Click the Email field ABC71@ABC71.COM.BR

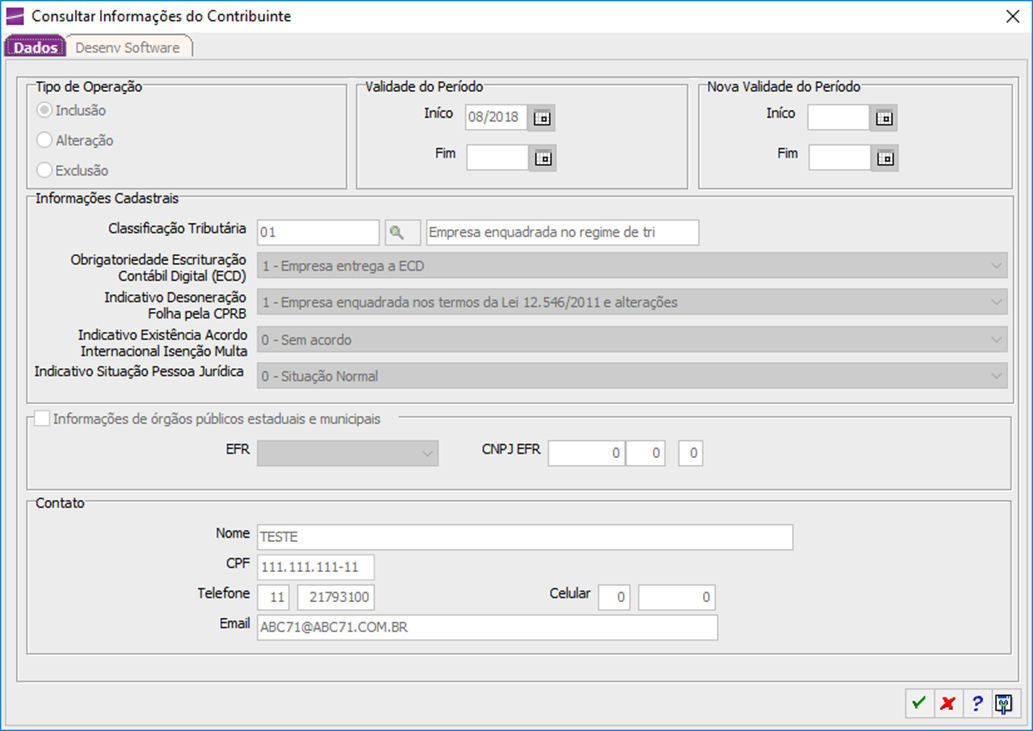488,628
